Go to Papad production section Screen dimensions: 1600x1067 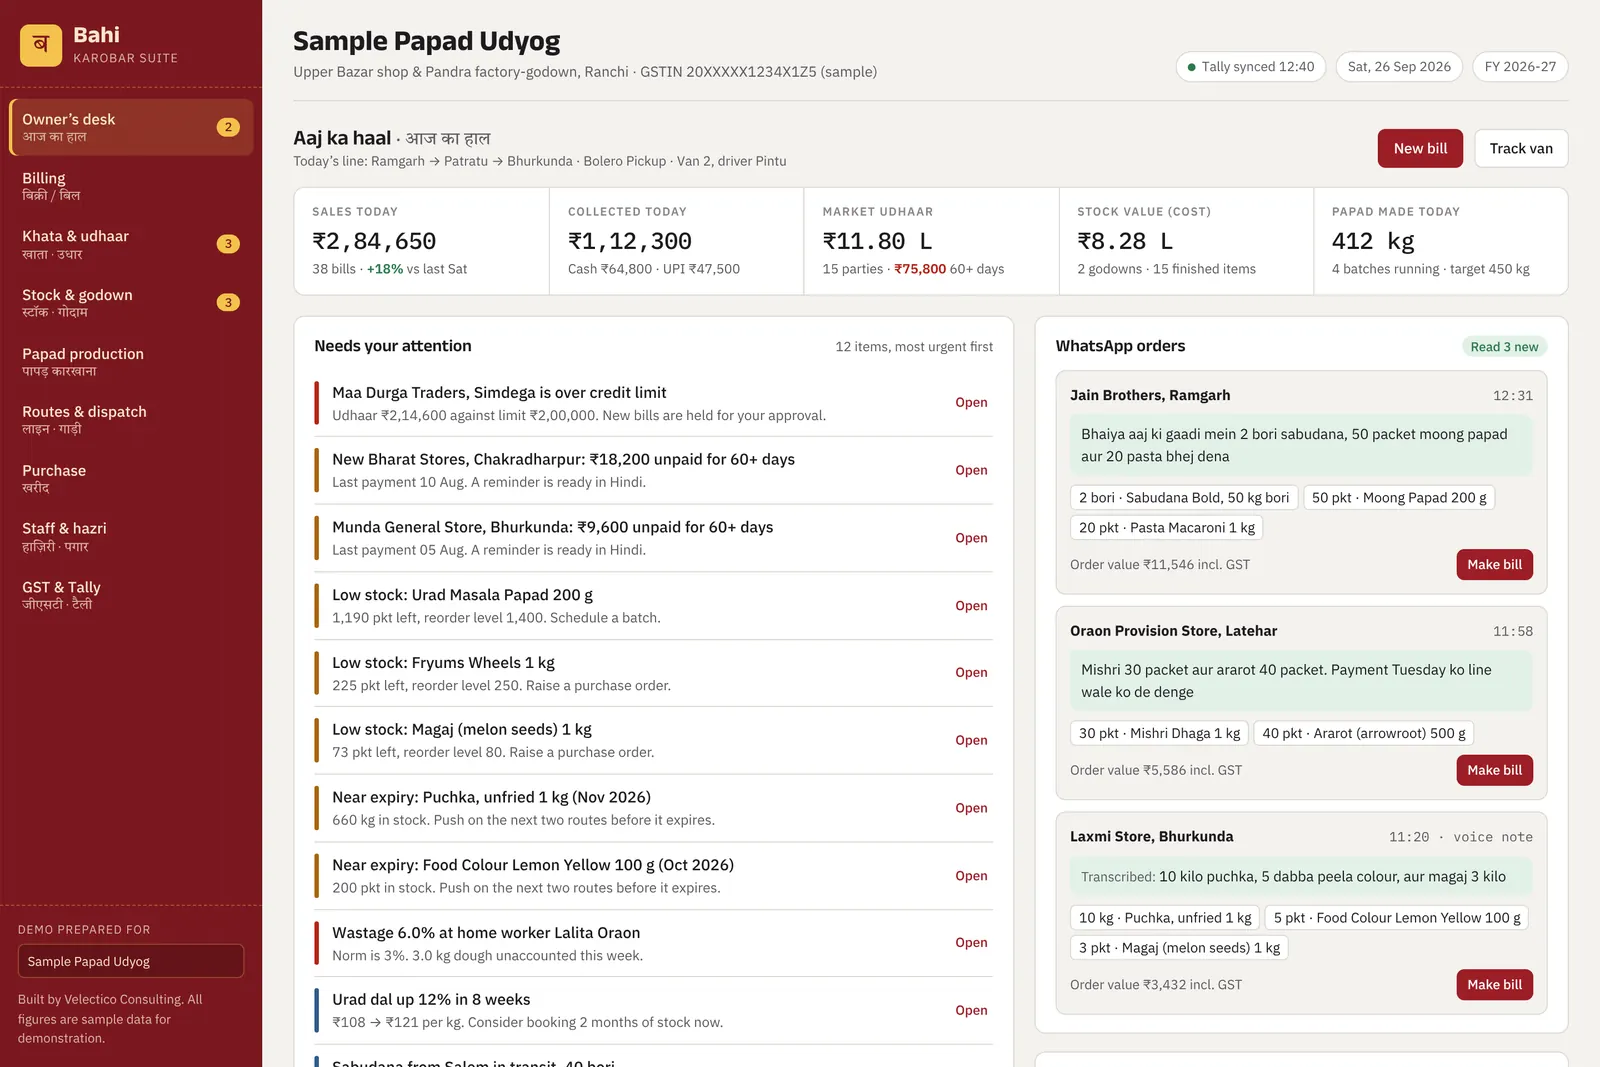(131, 361)
